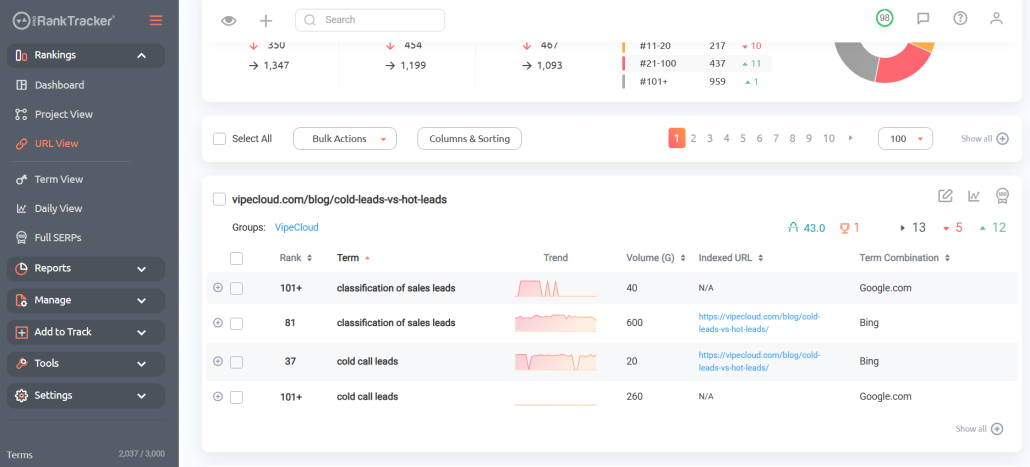Tick the table header checkbox beside Rank
The image size is (1030, 467).
click(x=236, y=258)
